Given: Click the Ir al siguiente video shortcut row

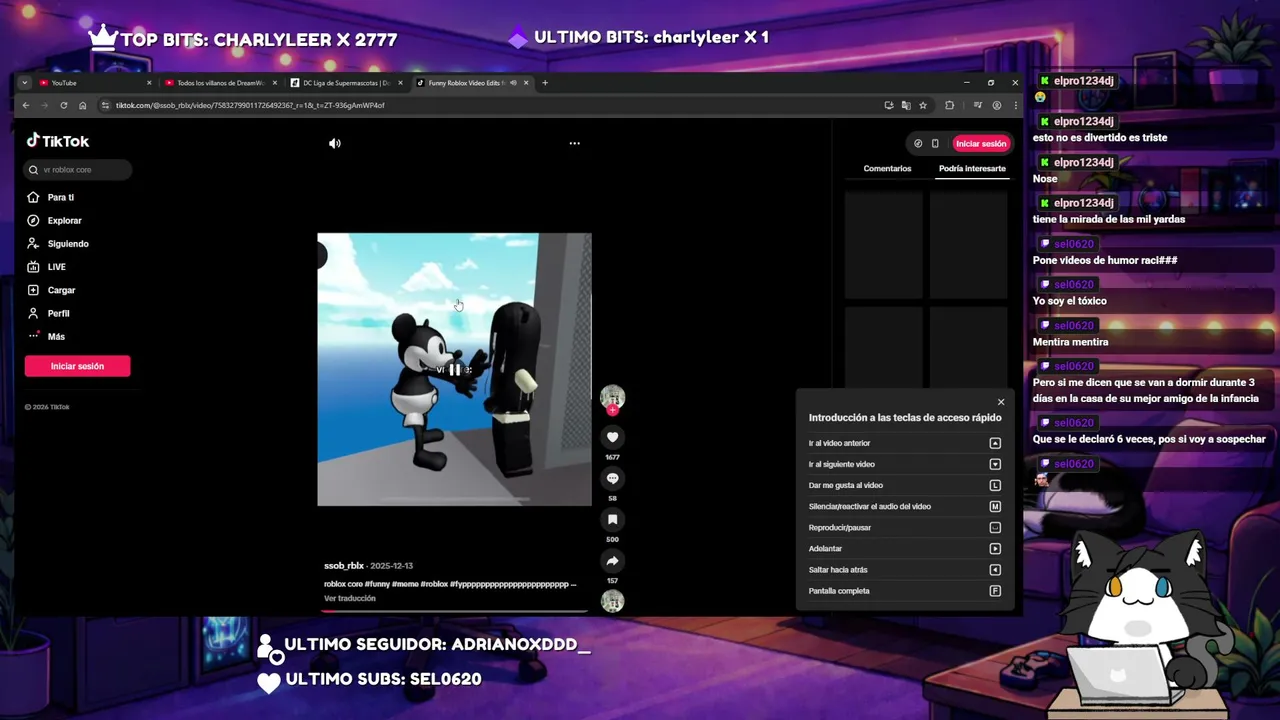Looking at the screenshot, I should pos(904,464).
